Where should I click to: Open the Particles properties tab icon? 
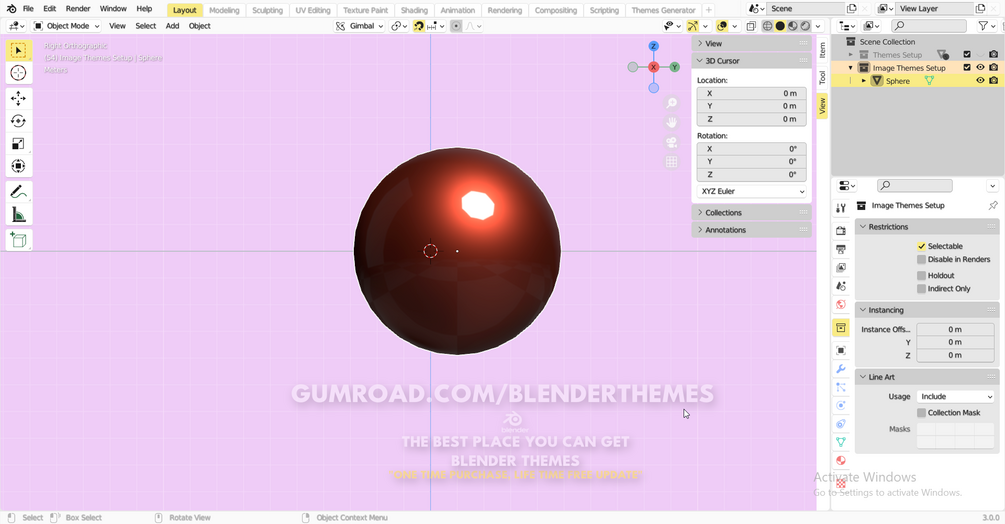coord(841,388)
